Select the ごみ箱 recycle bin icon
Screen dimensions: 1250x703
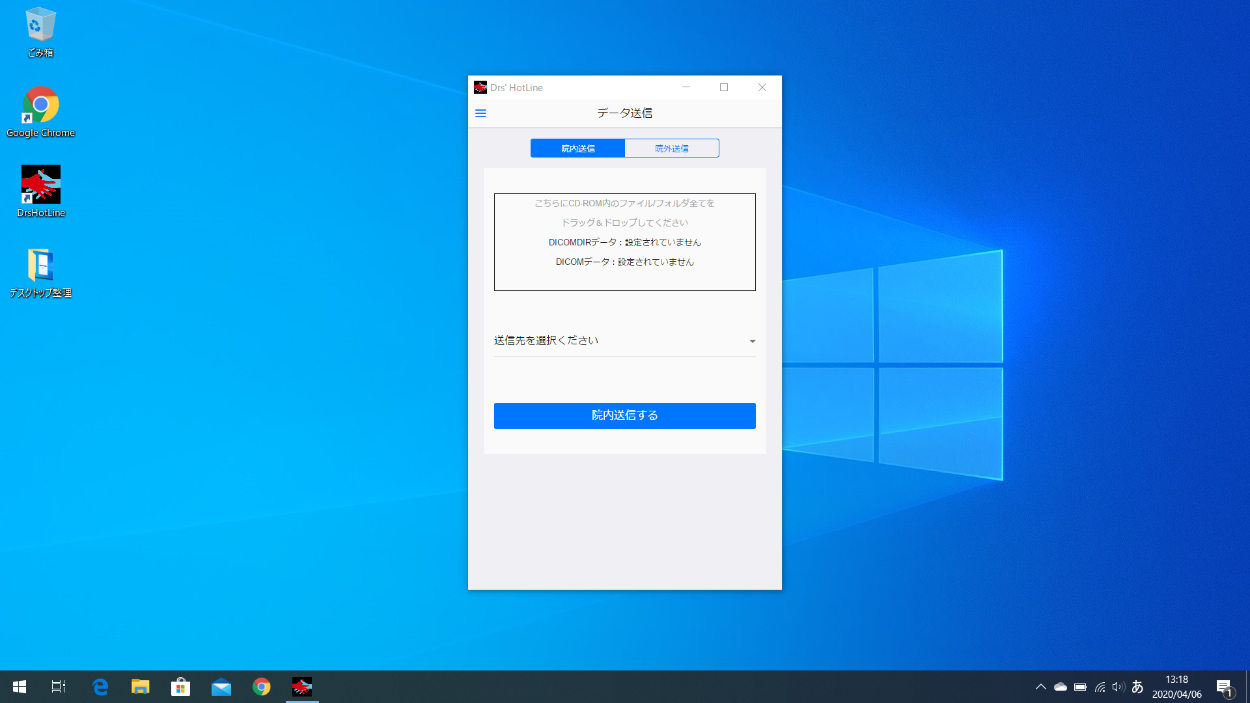click(41, 26)
